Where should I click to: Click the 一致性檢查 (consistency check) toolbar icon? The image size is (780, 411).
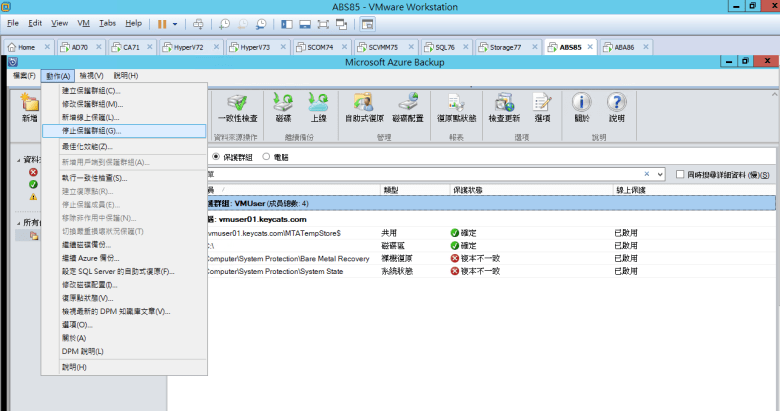tap(237, 107)
